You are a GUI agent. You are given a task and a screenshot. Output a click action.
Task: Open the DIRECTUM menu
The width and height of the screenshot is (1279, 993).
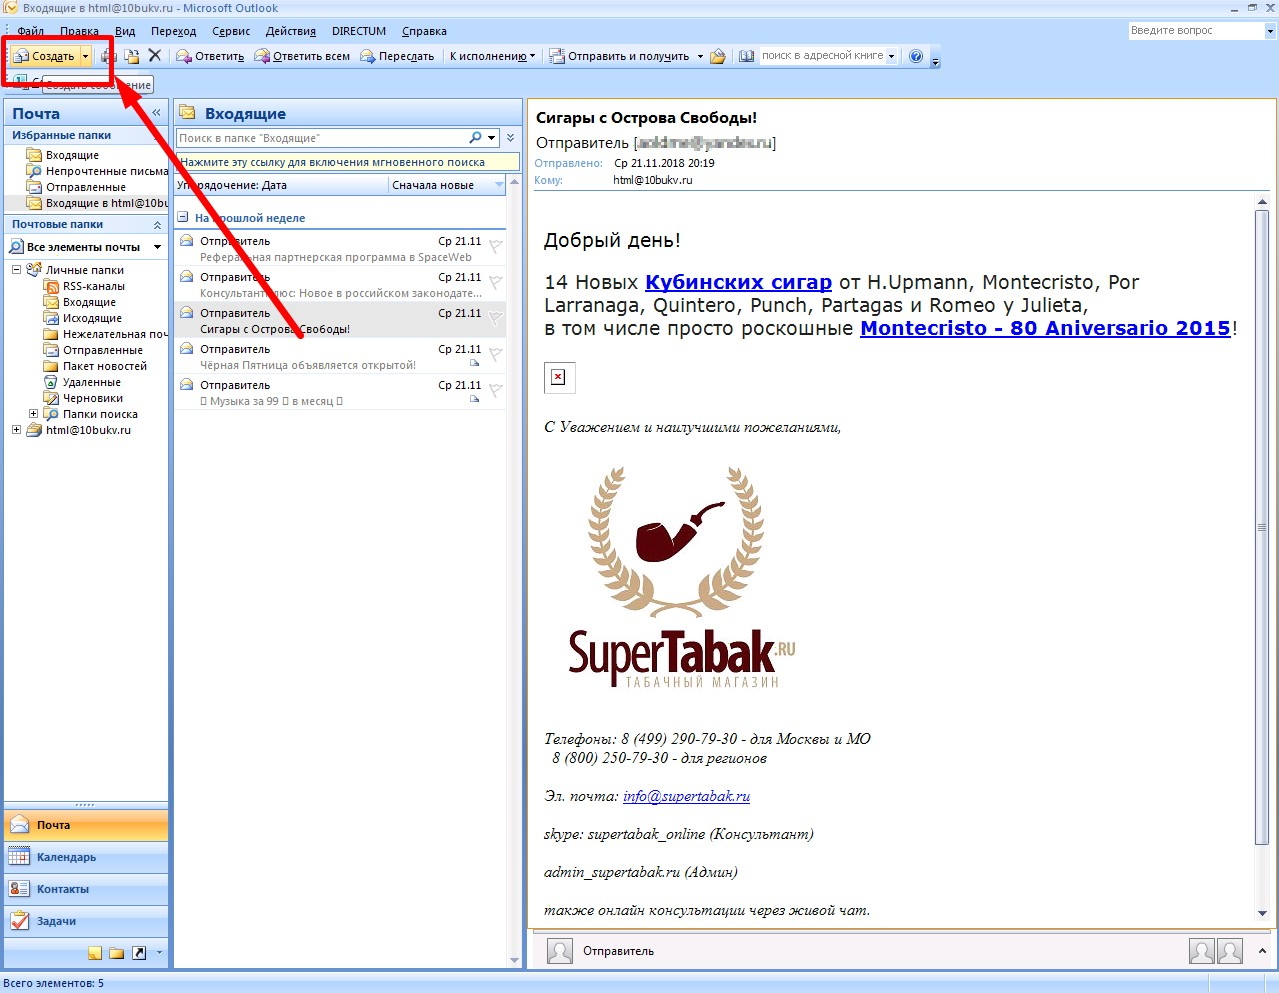tap(359, 31)
